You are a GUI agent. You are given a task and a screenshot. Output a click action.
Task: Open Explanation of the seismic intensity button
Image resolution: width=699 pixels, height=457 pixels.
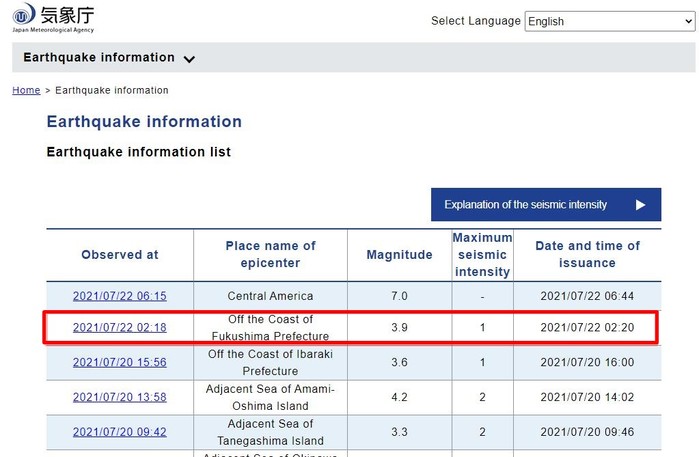pyautogui.click(x=546, y=205)
